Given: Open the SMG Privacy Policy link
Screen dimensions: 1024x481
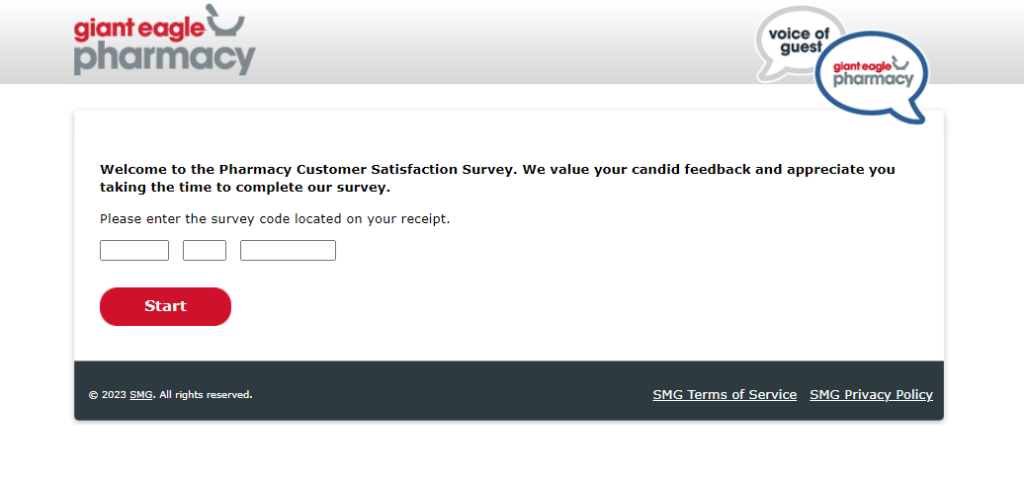Looking at the screenshot, I should point(871,395).
